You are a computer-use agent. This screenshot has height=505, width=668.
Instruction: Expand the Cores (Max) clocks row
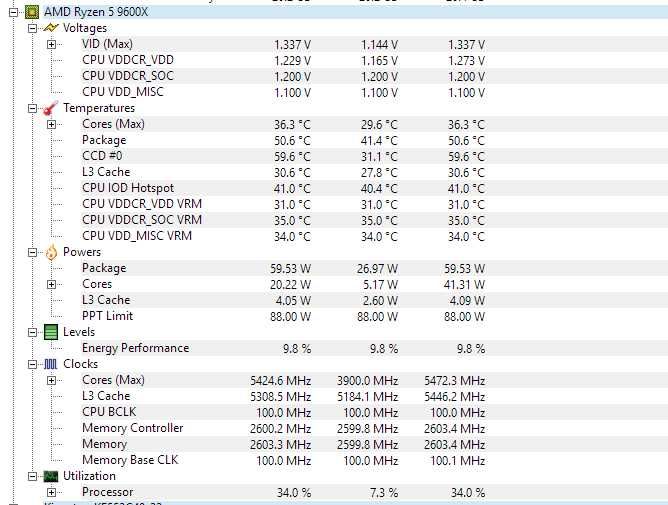(x=52, y=380)
